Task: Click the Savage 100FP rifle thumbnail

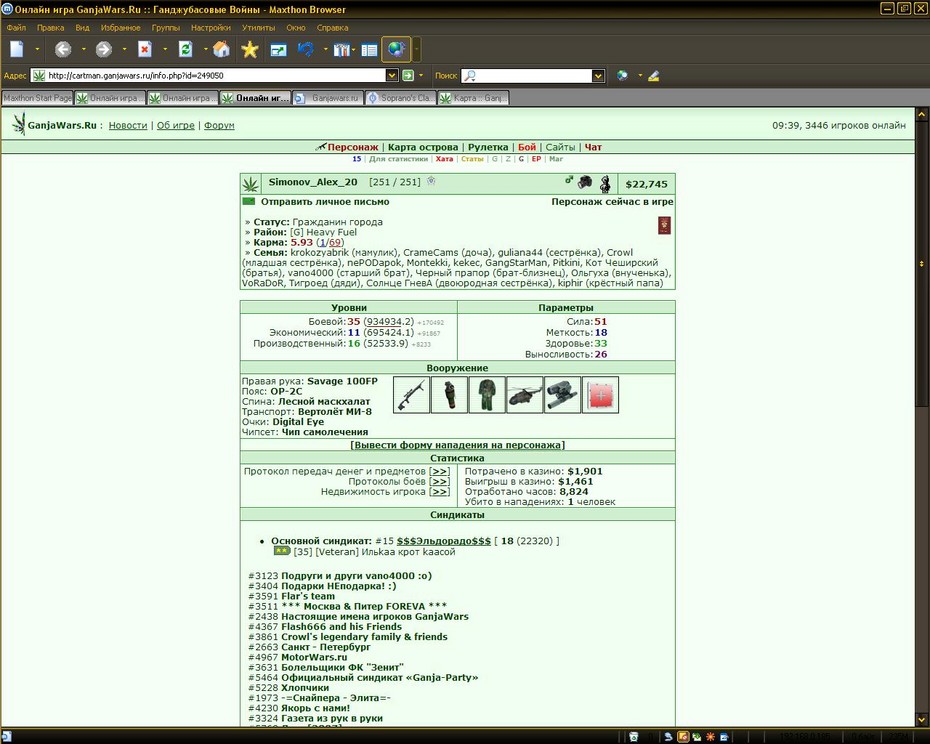Action: pos(411,395)
